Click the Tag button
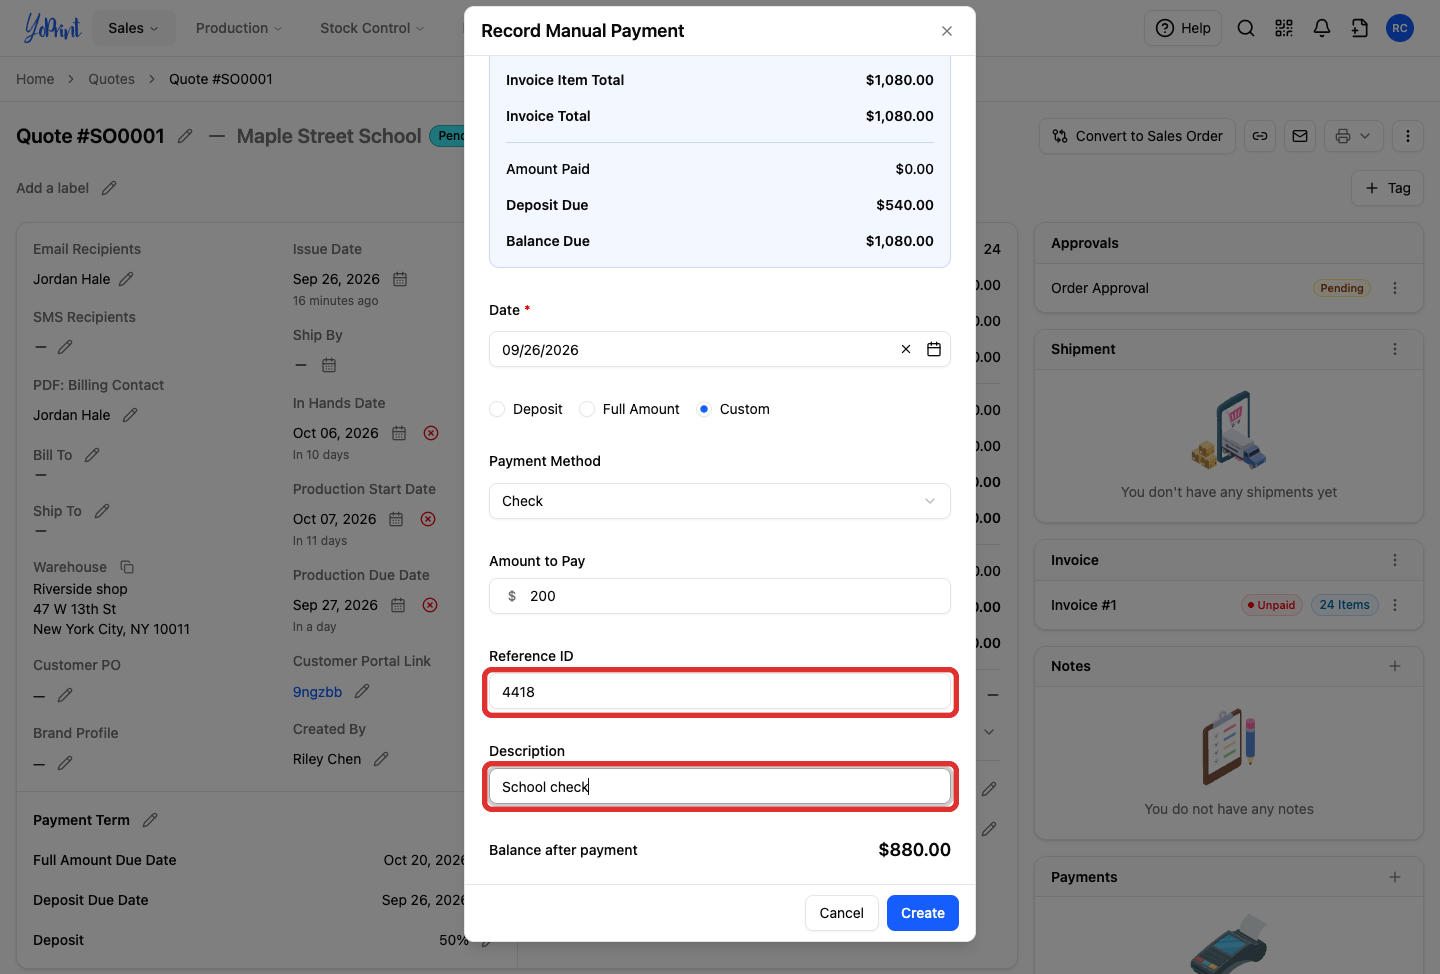 click(x=1388, y=188)
